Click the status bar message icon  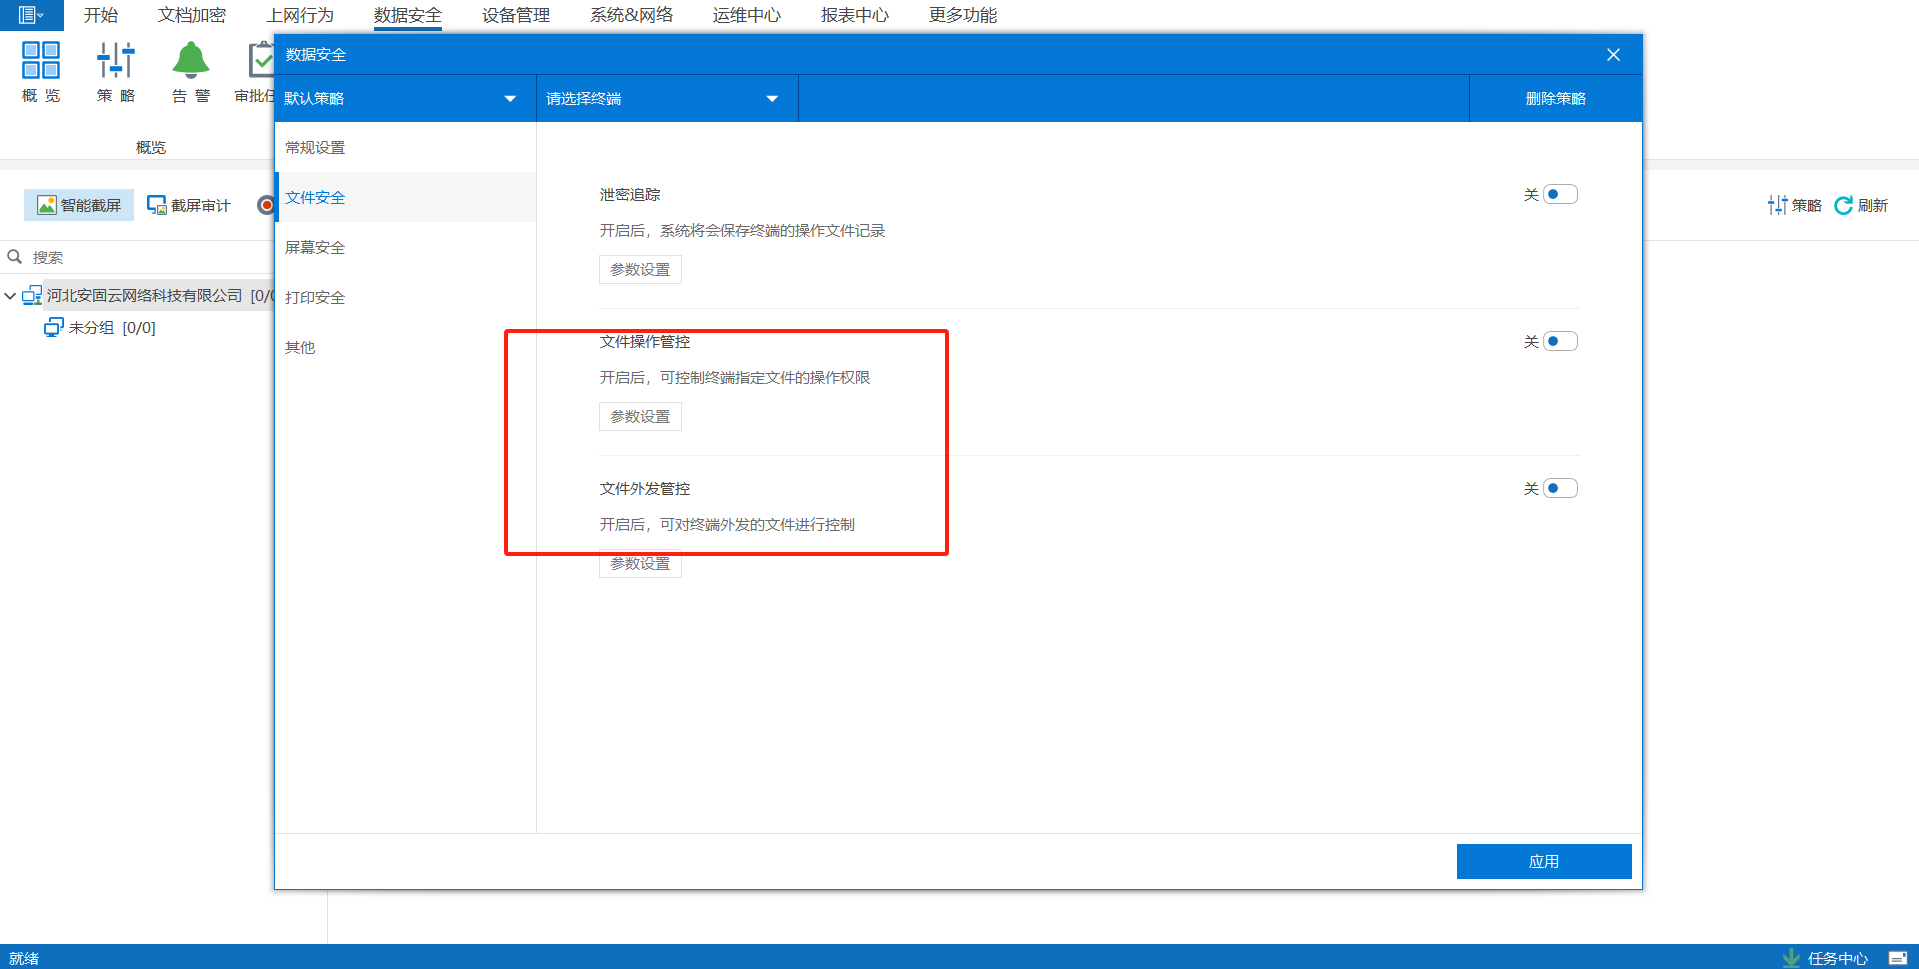point(1897,958)
